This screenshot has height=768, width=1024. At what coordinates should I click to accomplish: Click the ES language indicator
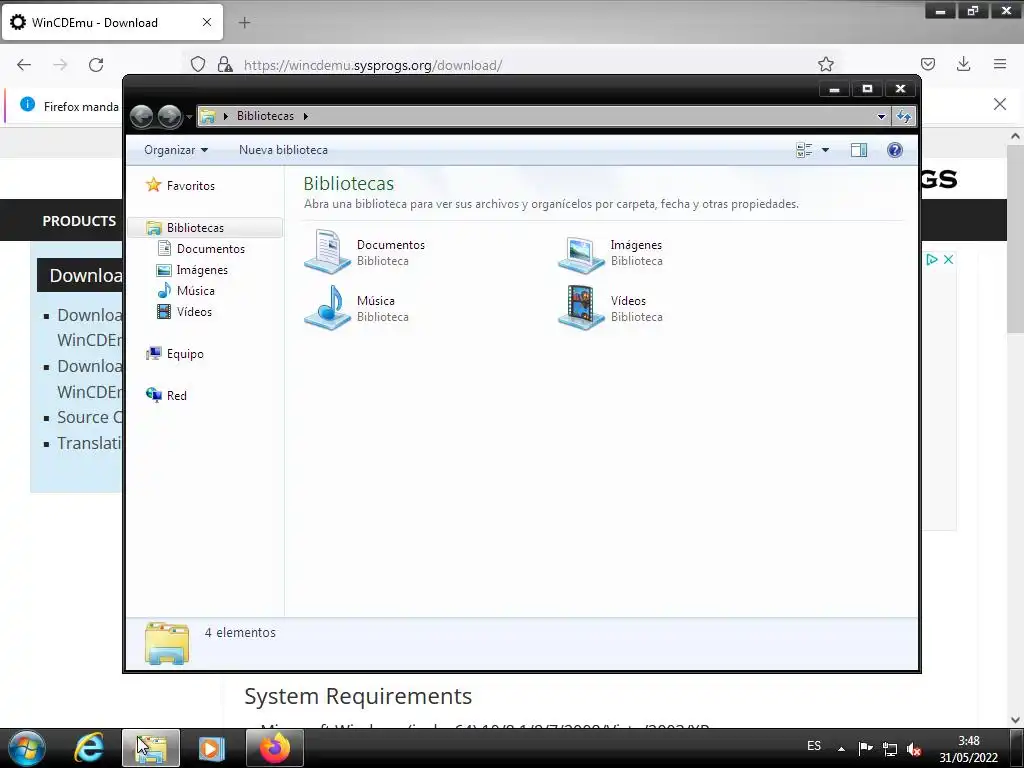(814, 746)
